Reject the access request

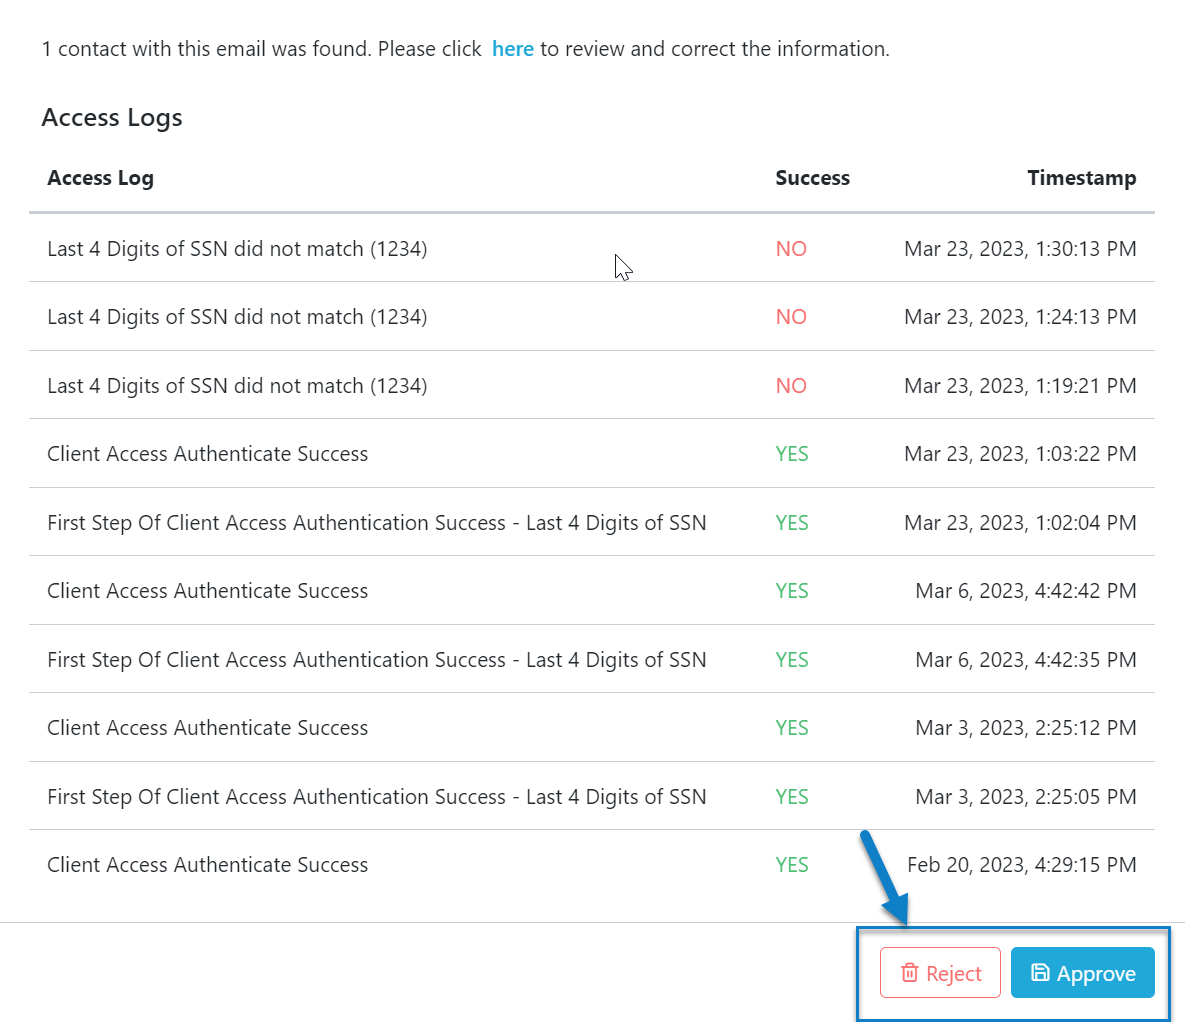[940, 972]
